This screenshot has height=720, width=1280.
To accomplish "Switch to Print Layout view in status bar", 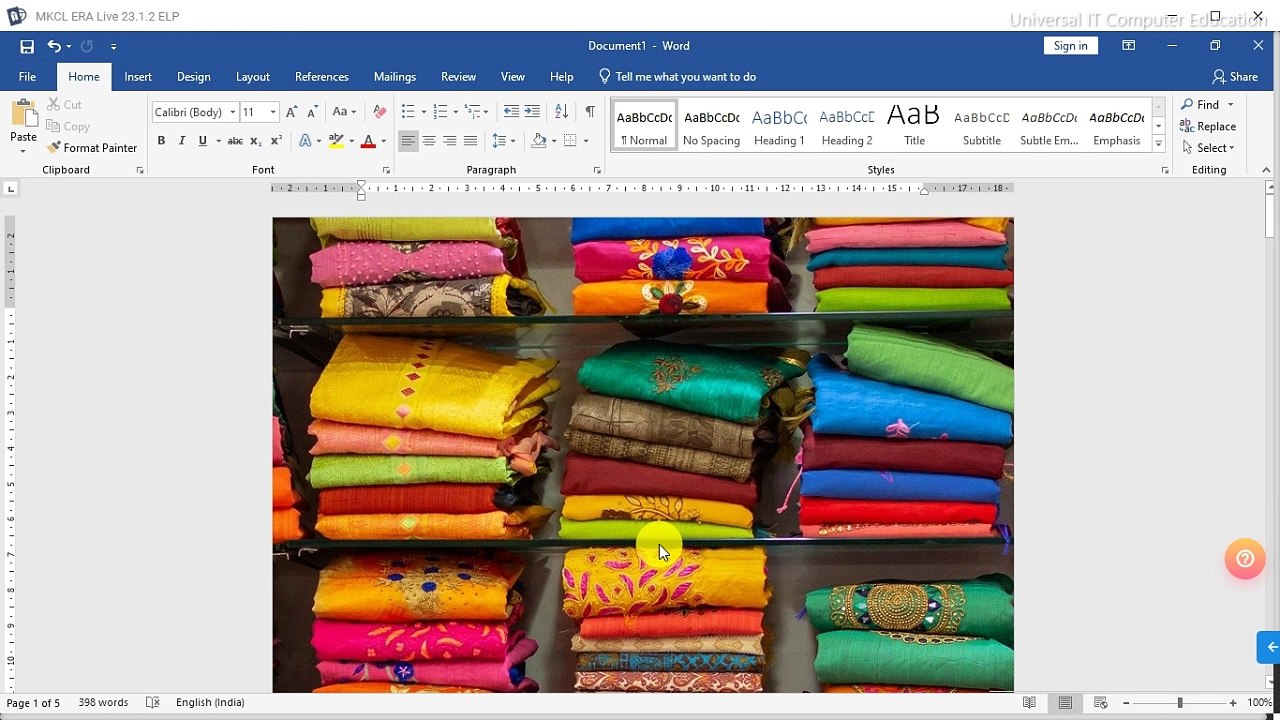I will point(1065,703).
